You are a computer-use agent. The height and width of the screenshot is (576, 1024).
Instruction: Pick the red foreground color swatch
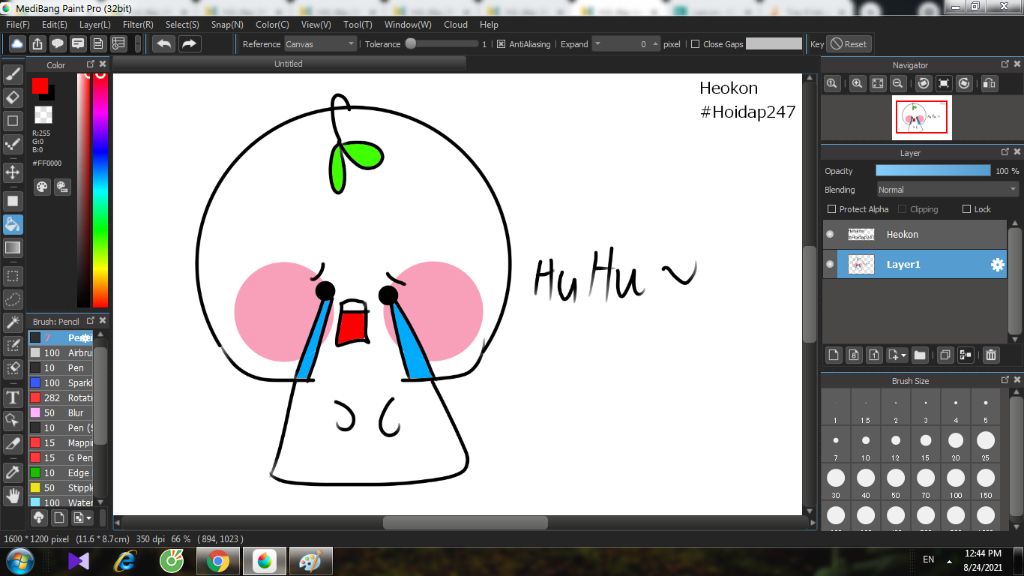[x=40, y=86]
